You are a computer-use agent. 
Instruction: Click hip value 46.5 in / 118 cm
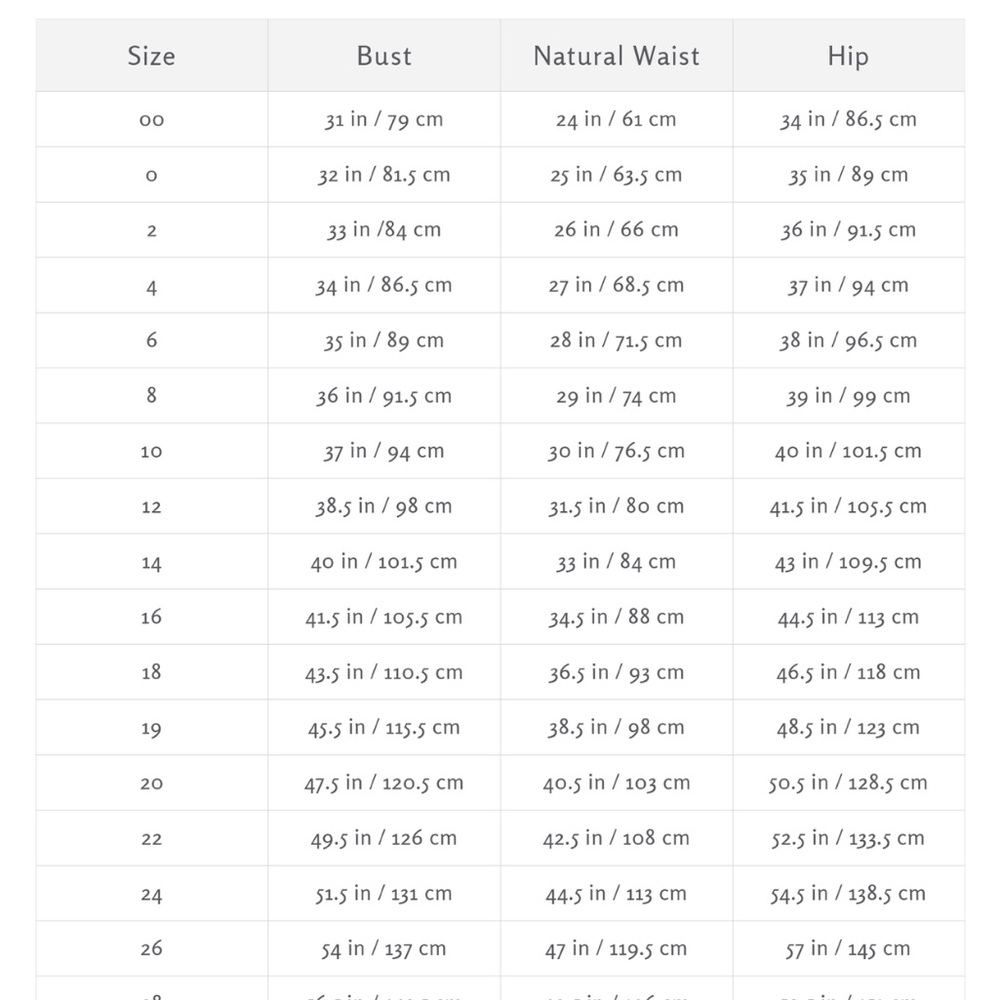[x=848, y=672]
